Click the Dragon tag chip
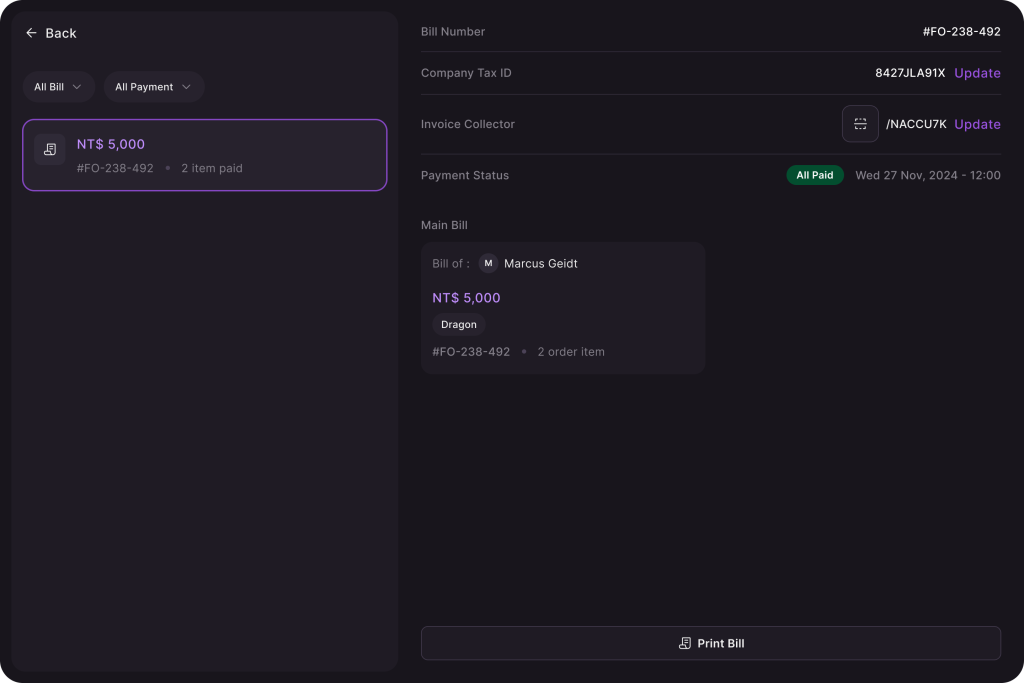 458,325
